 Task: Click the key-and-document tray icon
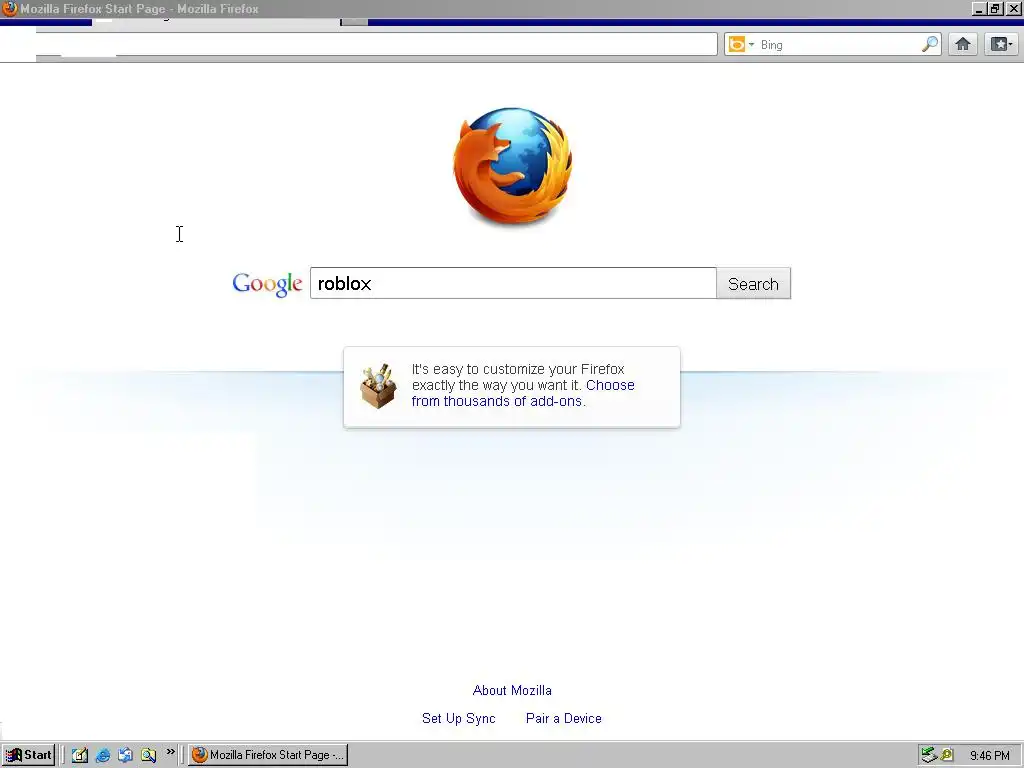(x=947, y=755)
